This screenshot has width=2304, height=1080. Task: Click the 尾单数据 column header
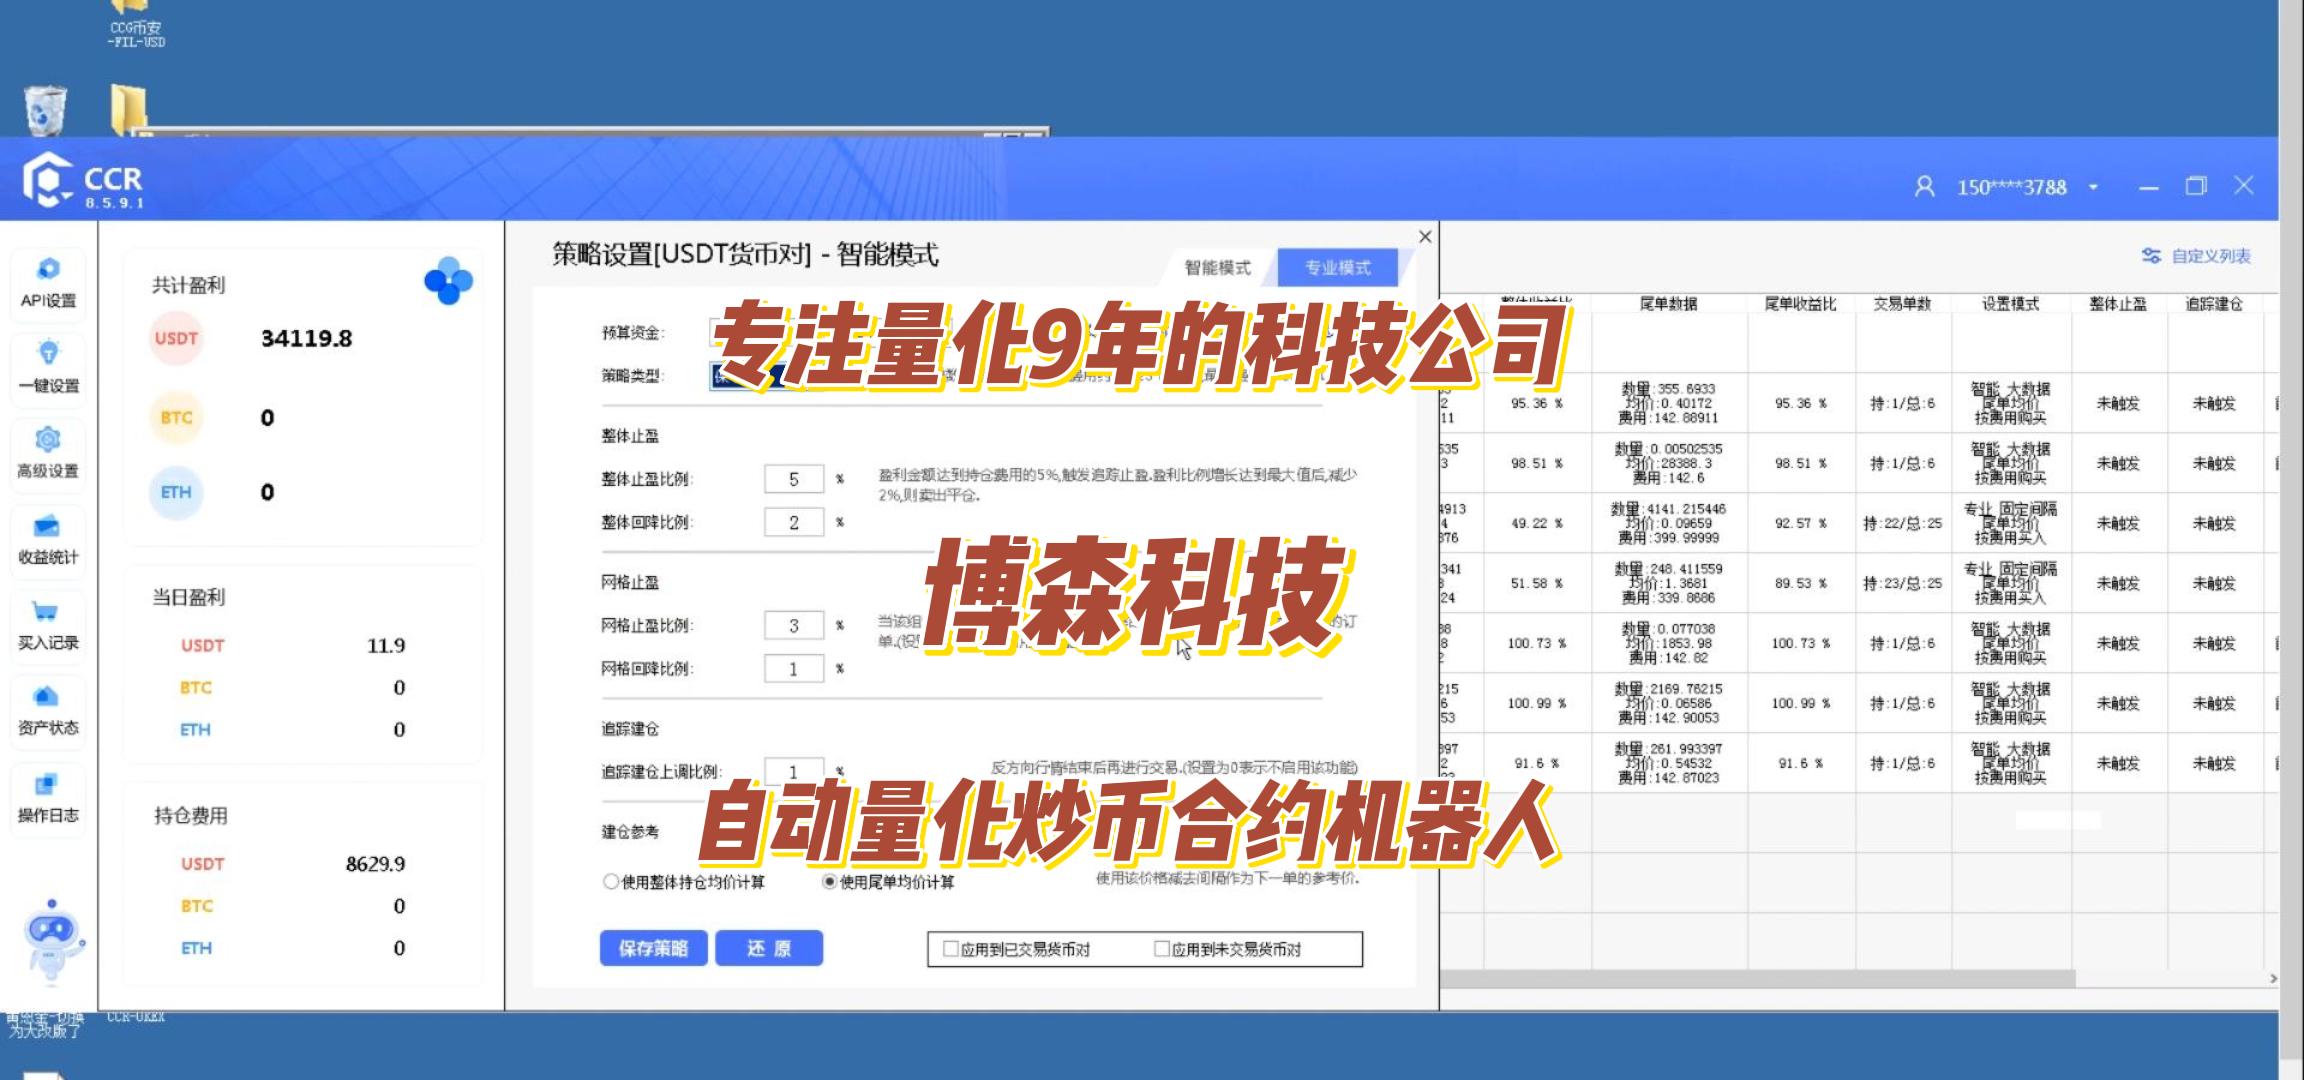coord(1668,303)
